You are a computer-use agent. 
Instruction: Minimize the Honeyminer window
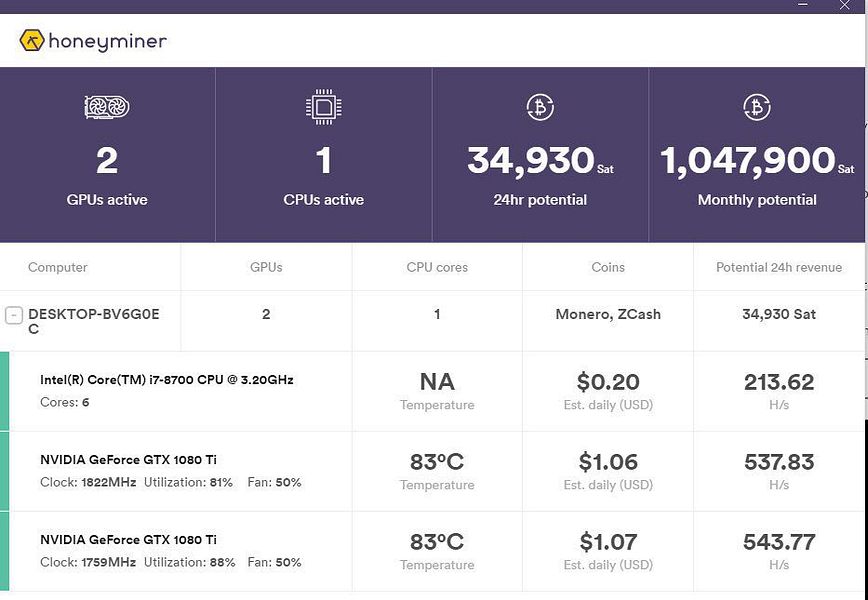(x=803, y=5)
